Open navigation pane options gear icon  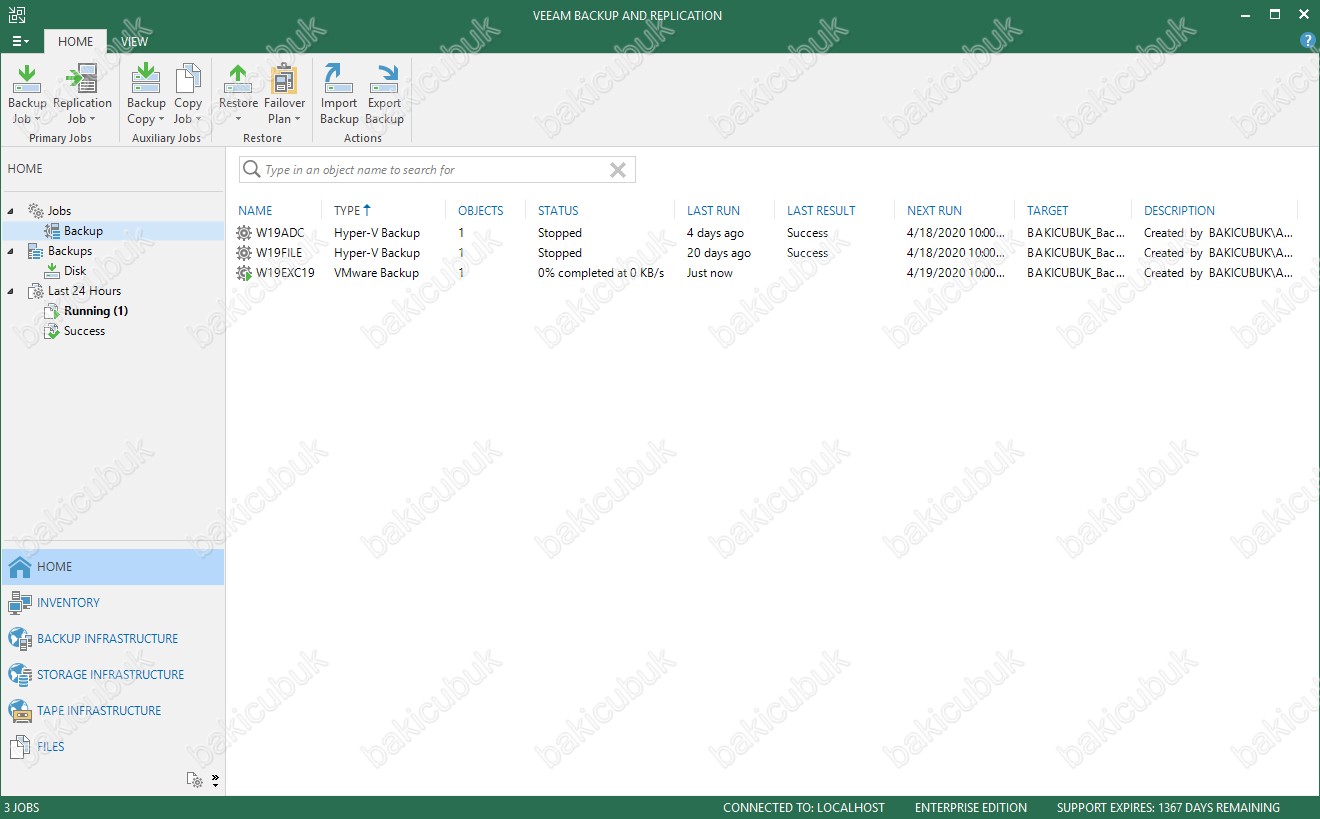[195, 780]
